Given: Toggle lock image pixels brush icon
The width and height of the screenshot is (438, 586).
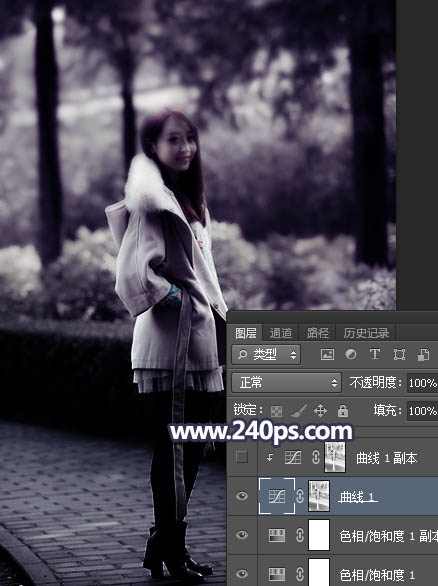Looking at the screenshot, I should (299, 411).
